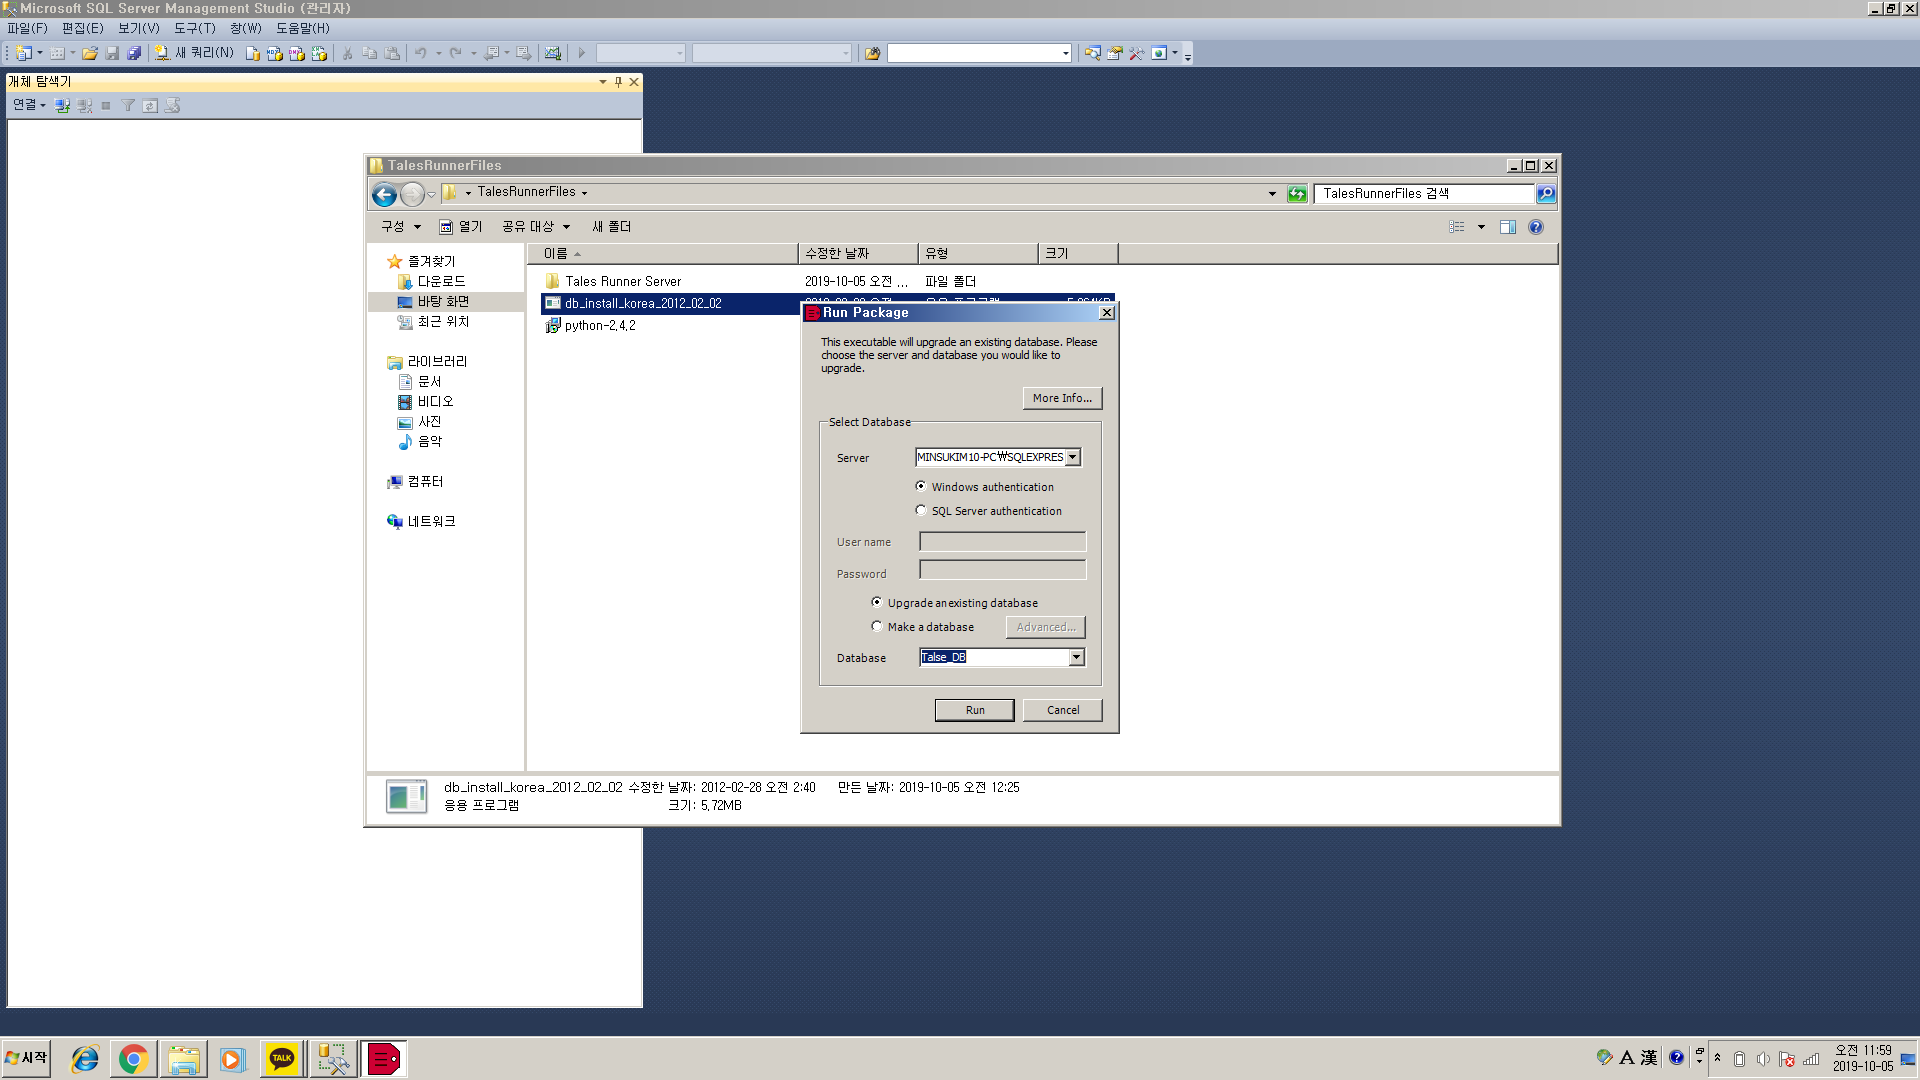Open the available databases combo in SSMS toolbar
Image resolution: width=1920 pixels, height=1080 pixels.
tap(772, 53)
